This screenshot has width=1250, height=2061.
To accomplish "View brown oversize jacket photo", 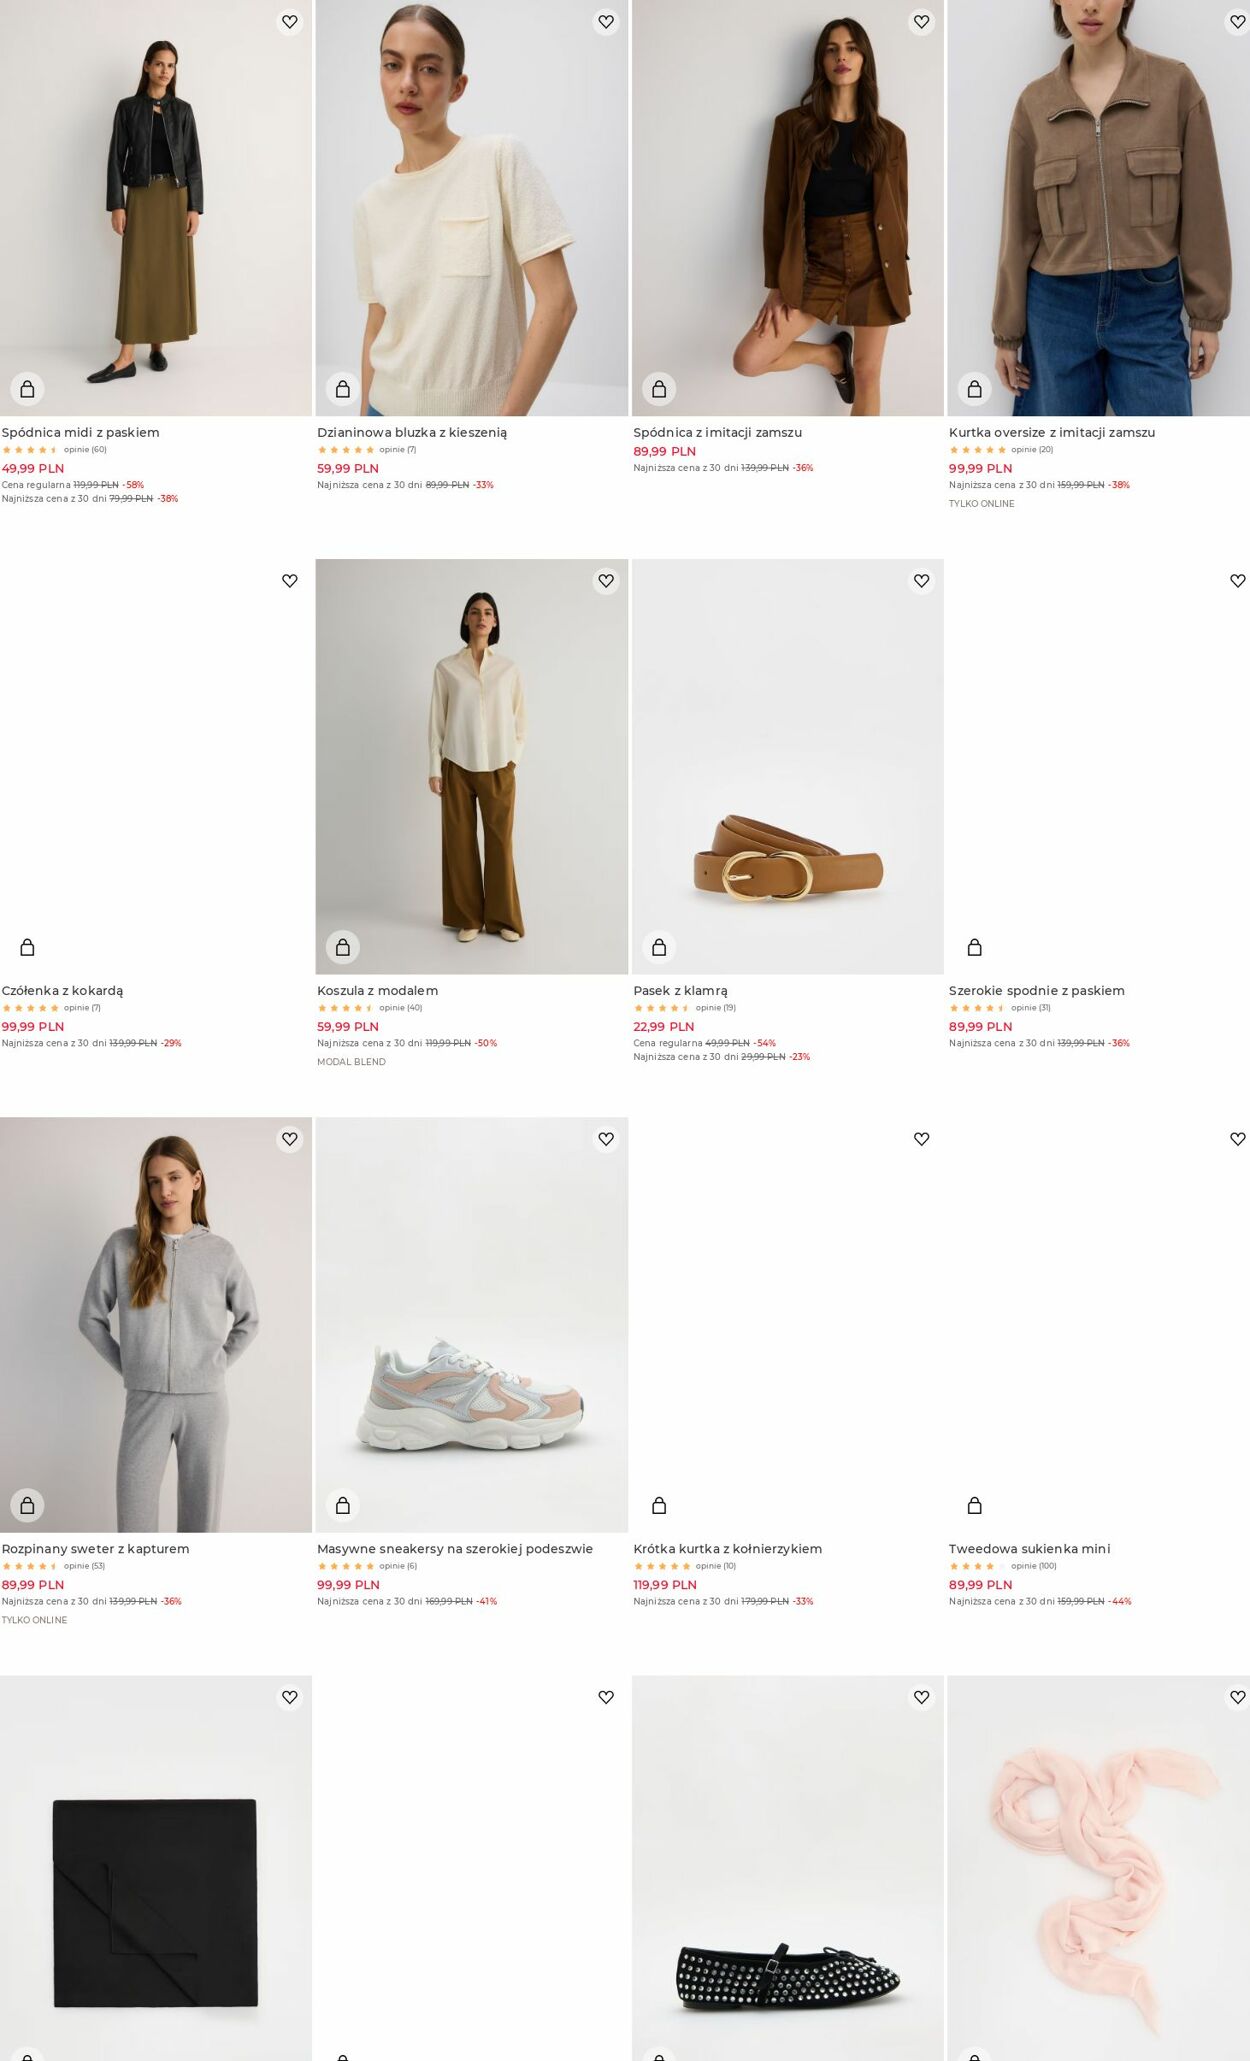I will tap(1099, 208).
